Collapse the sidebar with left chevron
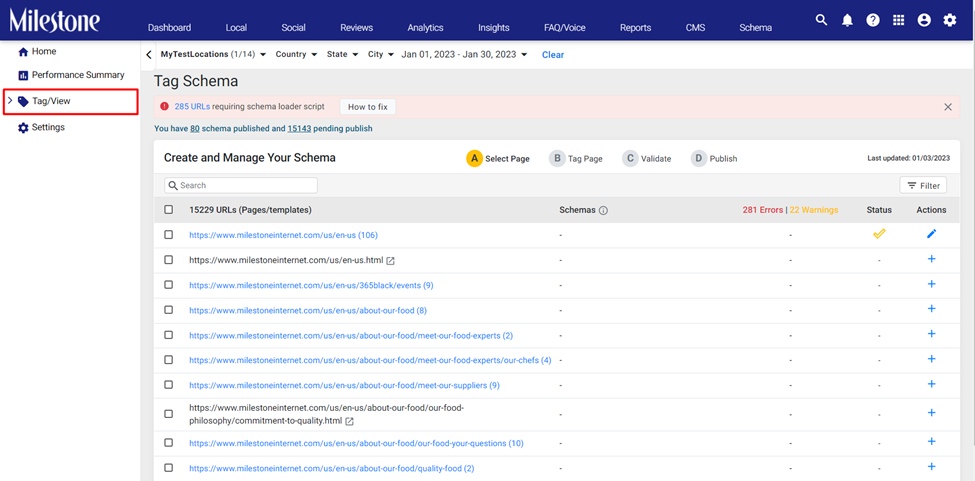 click(x=149, y=55)
